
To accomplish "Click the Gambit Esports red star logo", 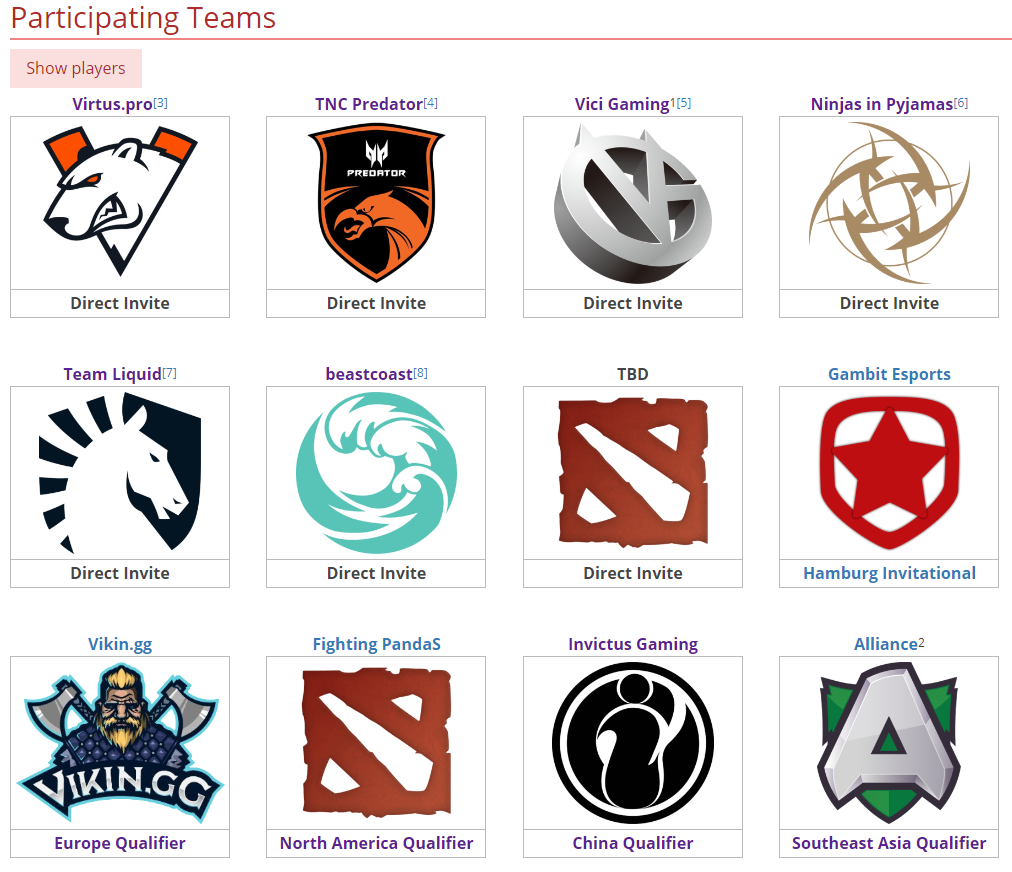I will click(x=889, y=472).
